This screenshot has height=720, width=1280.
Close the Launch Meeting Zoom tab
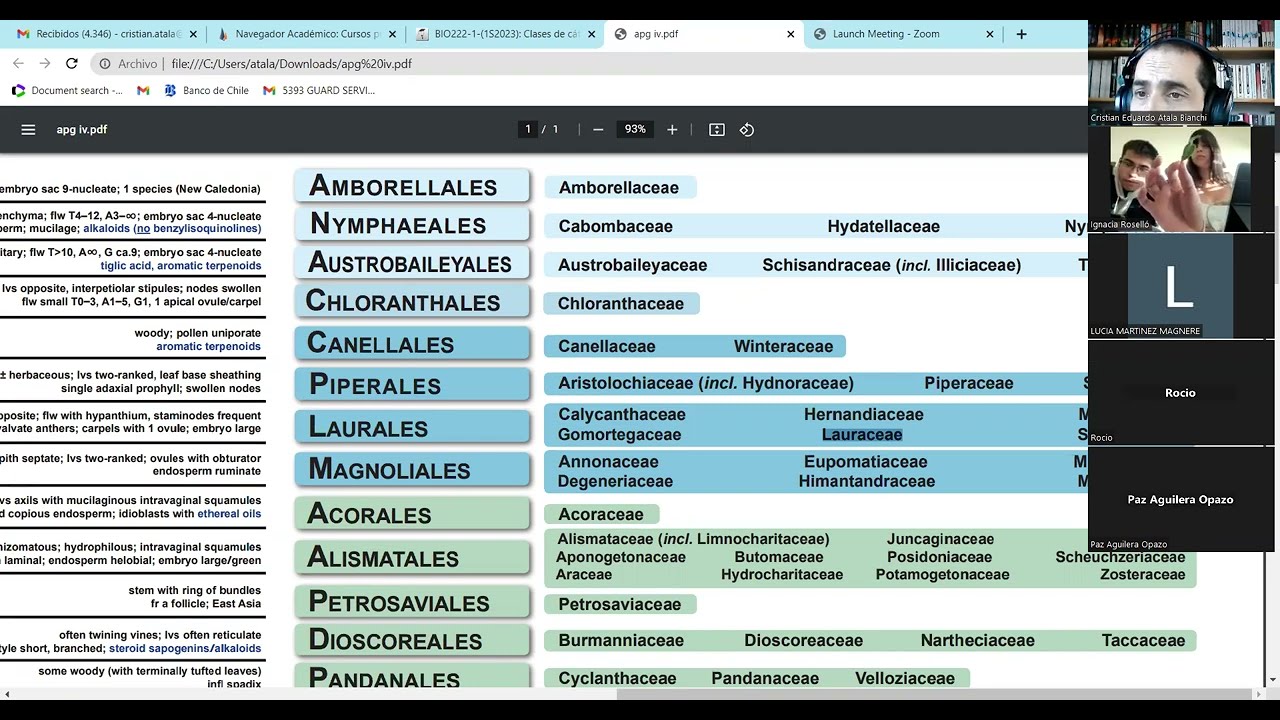989,34
